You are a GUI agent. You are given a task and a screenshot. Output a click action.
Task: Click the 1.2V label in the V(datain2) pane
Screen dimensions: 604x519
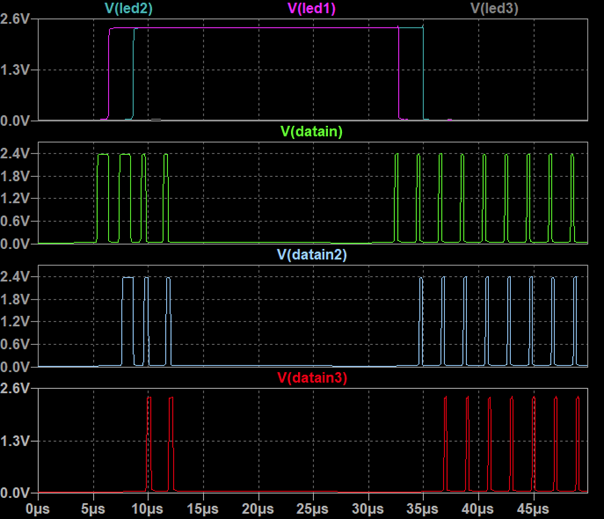click(17, 322)
